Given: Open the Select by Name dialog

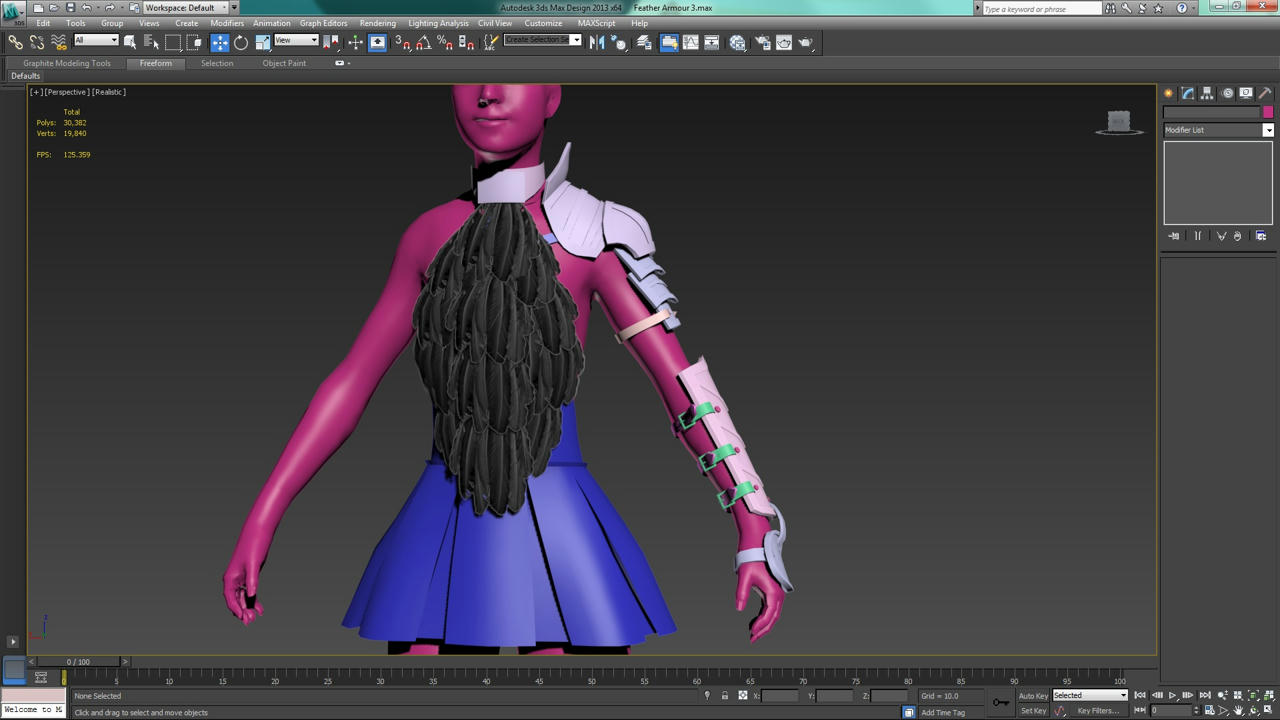Looking at the screenshot, I should [151, 42].
